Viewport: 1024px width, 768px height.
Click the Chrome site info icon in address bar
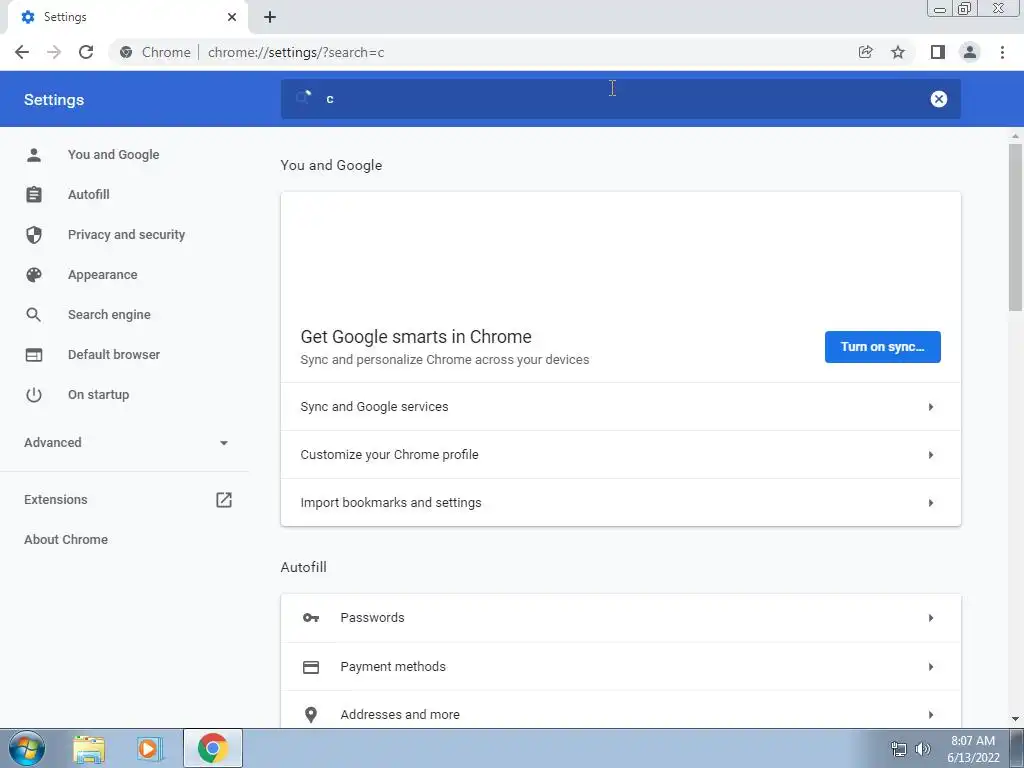[126, 52]
